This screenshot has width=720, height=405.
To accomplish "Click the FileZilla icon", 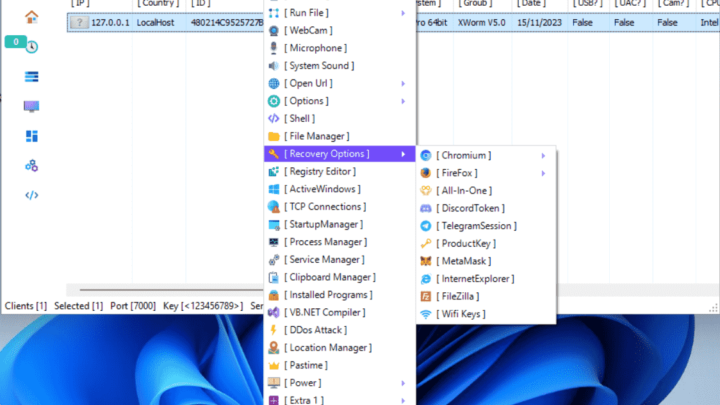I will [426, 297].
